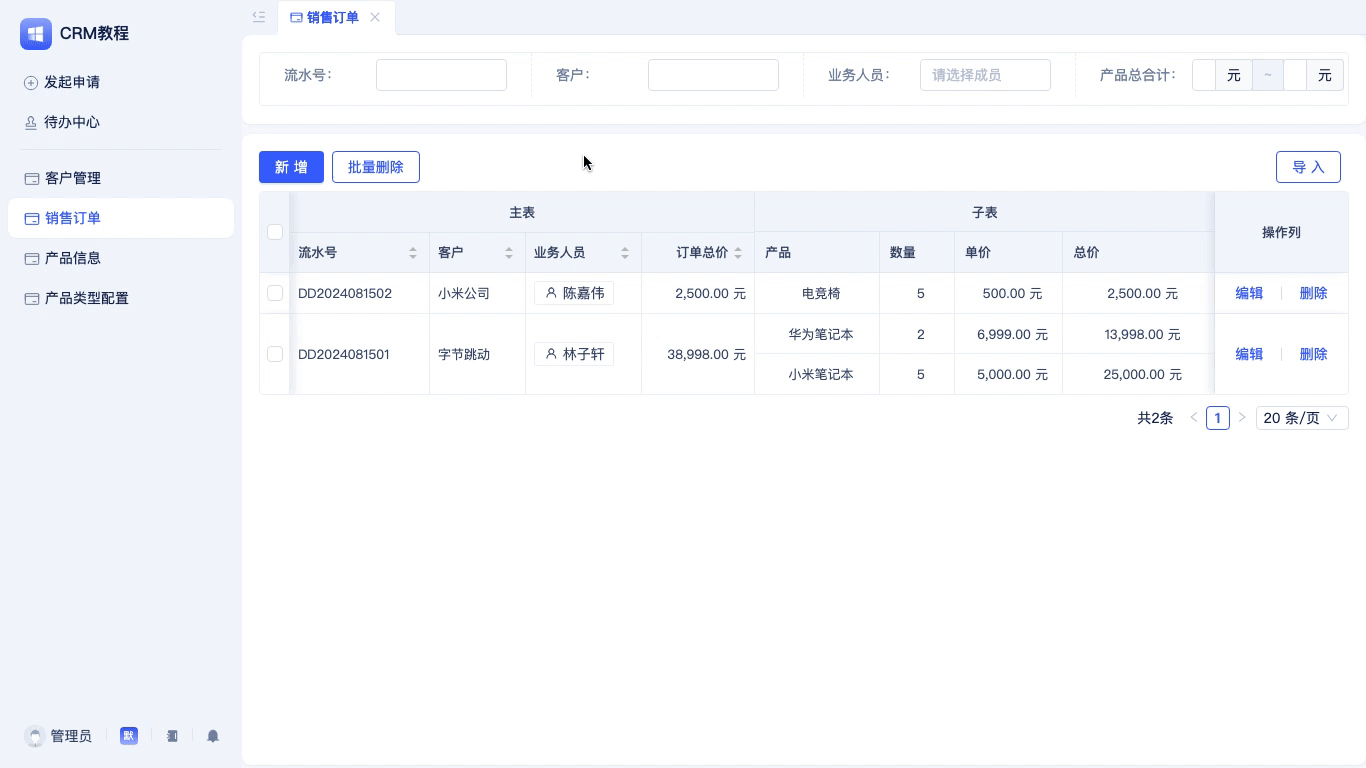Image resolution: width=1366 pixels, height=768 pixels.
Task: Click the person icon beside 林子轩
Action: pyautogui.click(x=551, y=354)
